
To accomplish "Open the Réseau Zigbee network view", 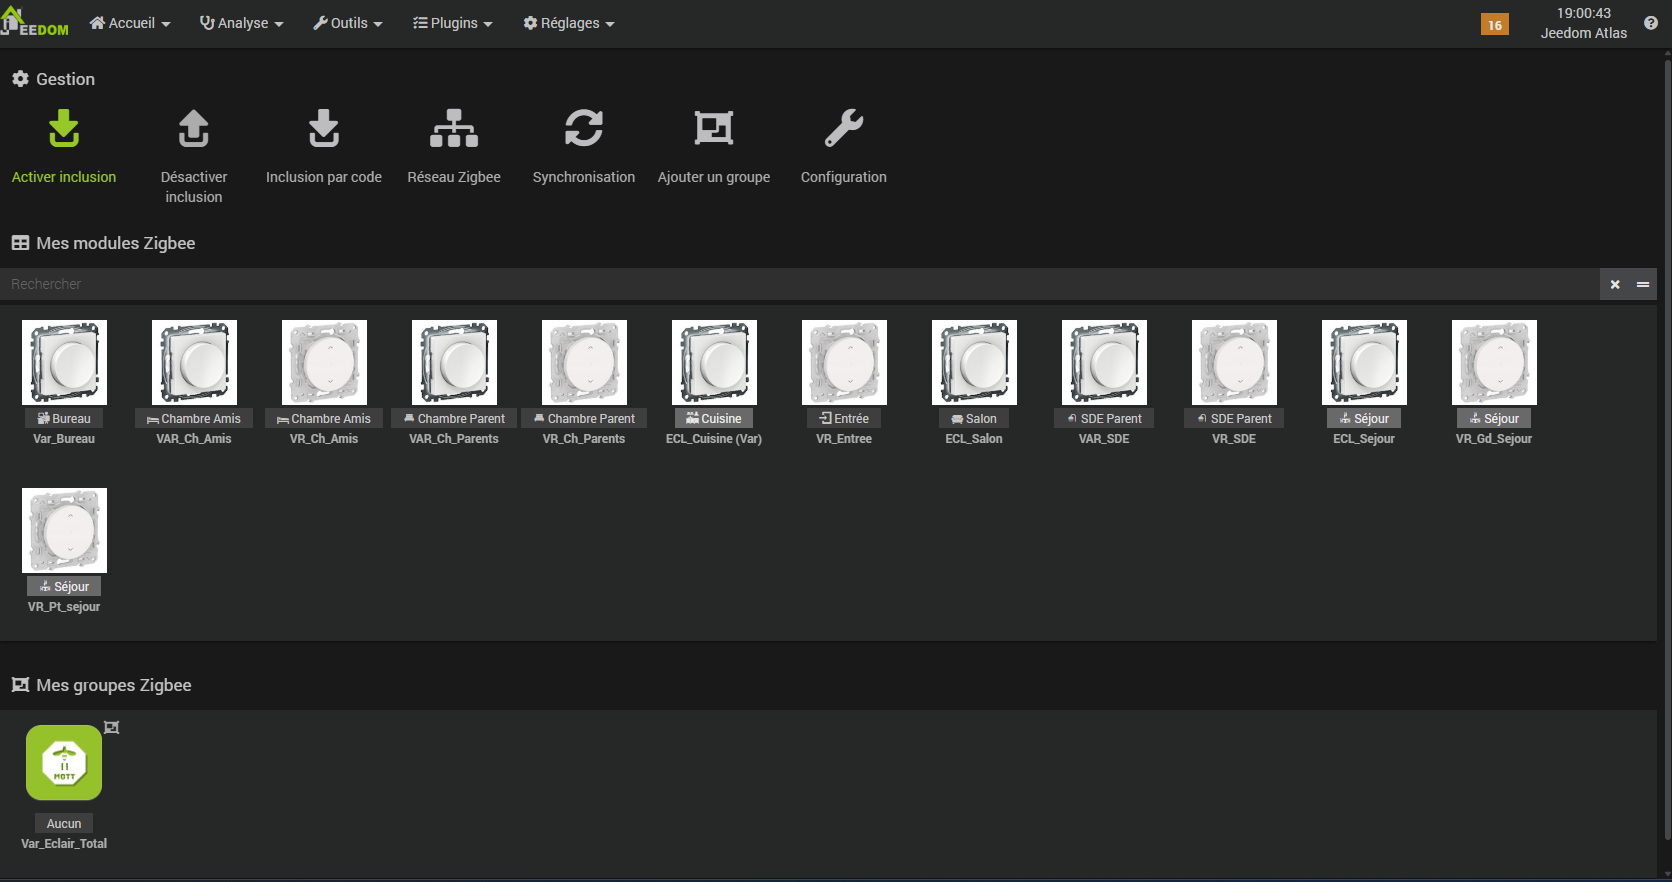I will (454, 129).
